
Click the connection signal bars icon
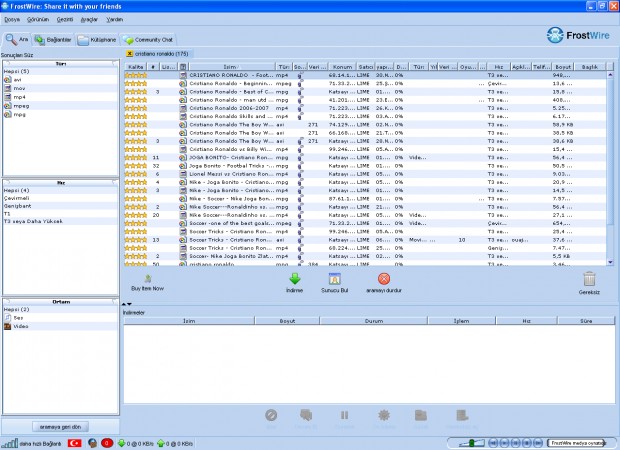click(x=9, y=443)
